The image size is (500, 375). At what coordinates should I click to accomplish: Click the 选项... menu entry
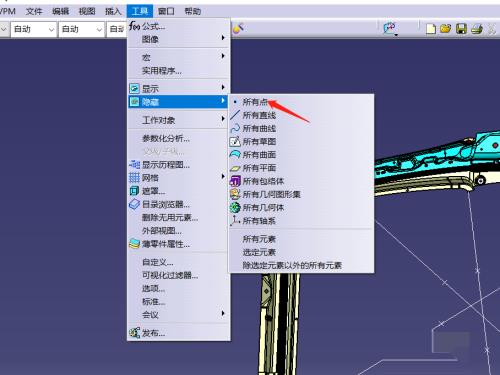click(153, 289)
